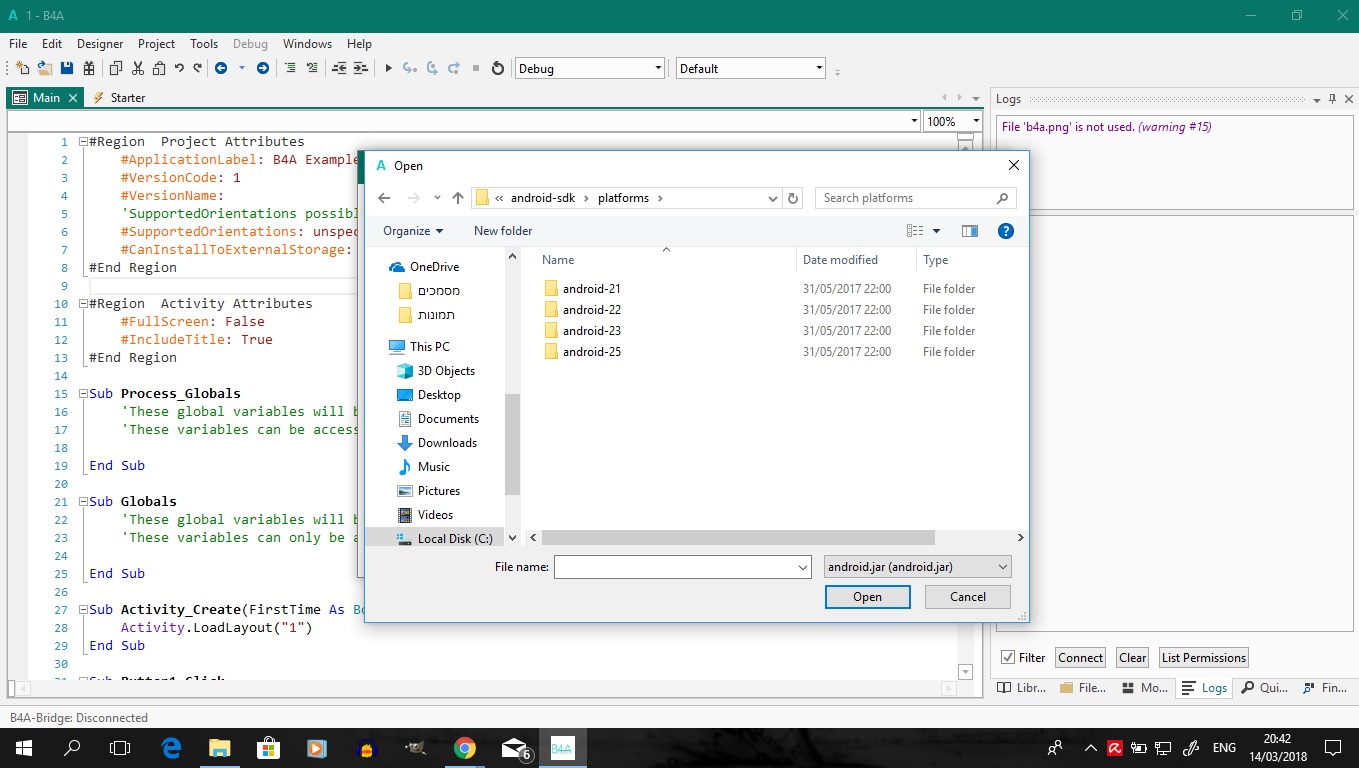This screenshot has height=768, width=1359.
Task: Click the Up folder arrow in Open dialog
Action: [x=458, y=198]
